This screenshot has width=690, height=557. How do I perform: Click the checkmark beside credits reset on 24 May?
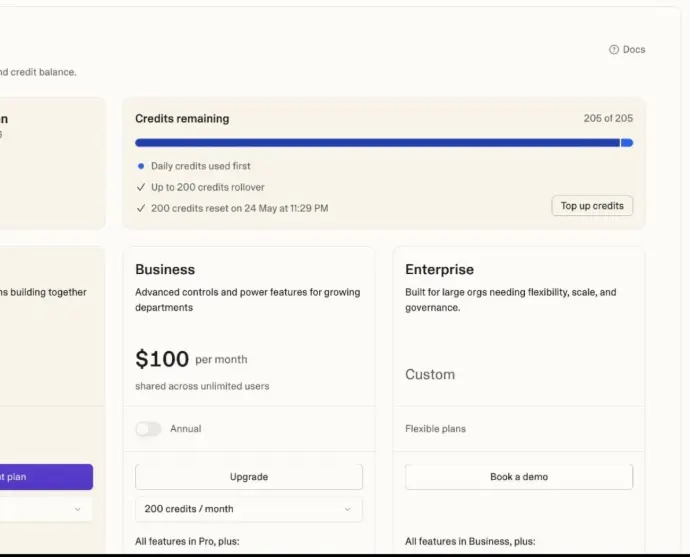tap(141, 208)
